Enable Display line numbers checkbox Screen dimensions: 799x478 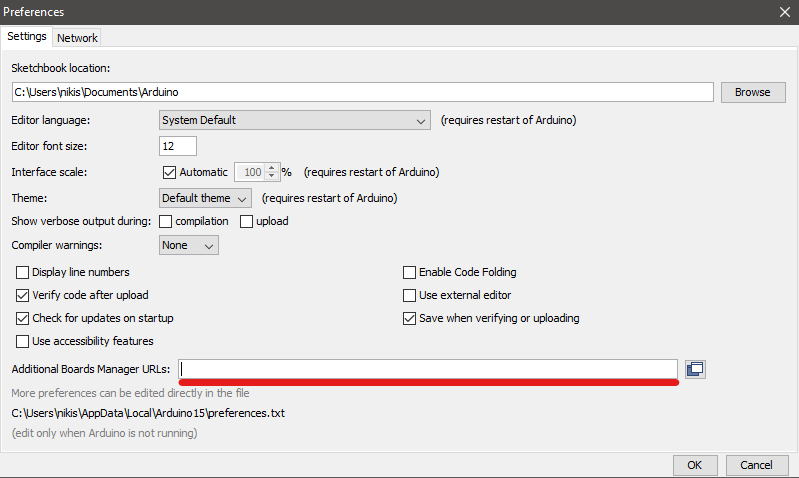[23, 272]
